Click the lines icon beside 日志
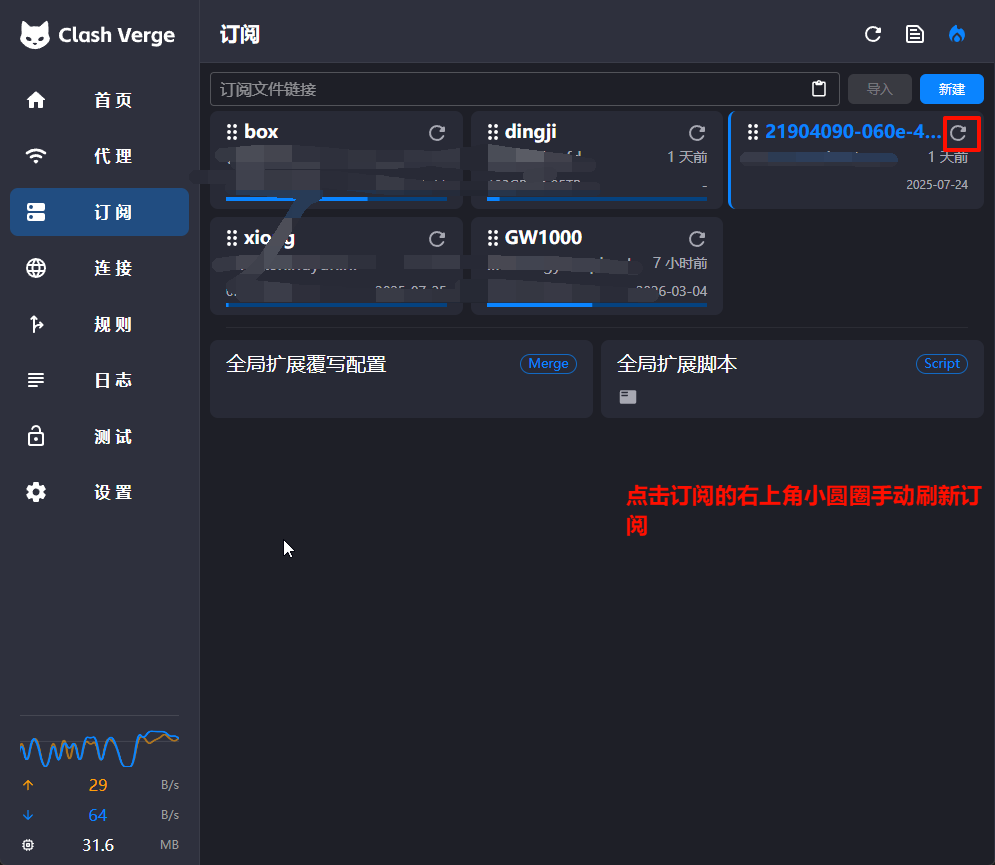 point(36,380)
